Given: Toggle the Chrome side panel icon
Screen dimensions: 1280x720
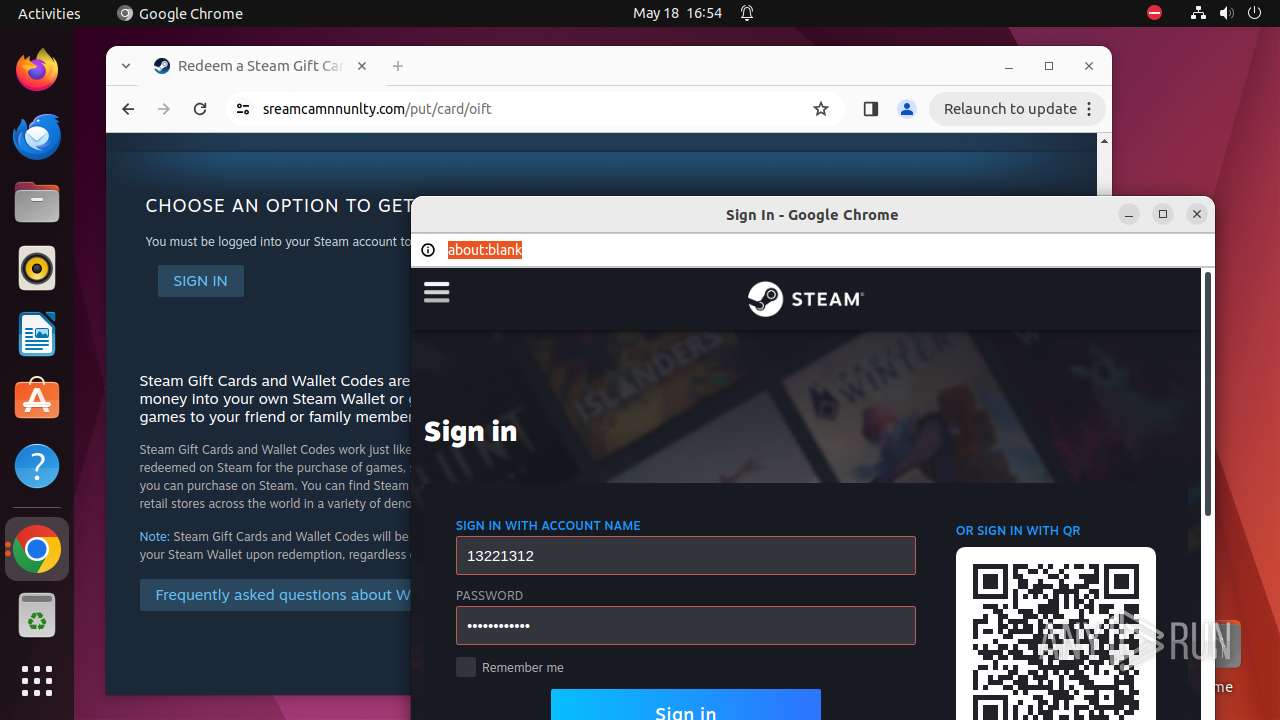Looking at the screenshot, I should (x=870, y=109).
